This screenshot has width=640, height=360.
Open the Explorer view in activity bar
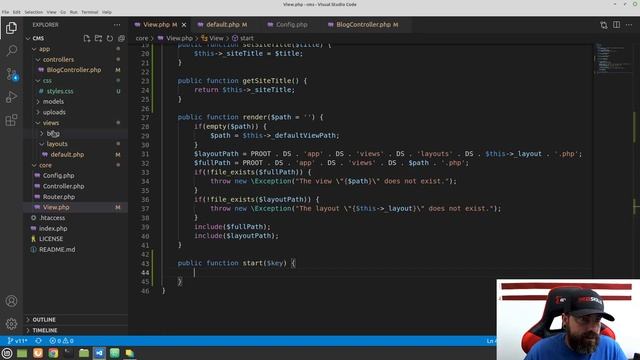pos(11,28)
